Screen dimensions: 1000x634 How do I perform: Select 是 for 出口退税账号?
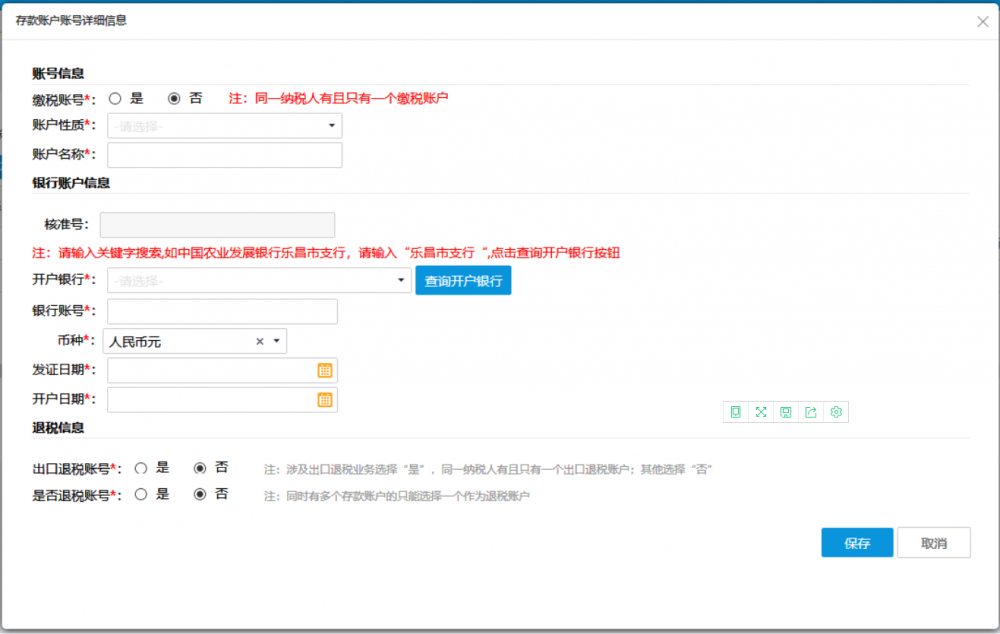point(141,468)
